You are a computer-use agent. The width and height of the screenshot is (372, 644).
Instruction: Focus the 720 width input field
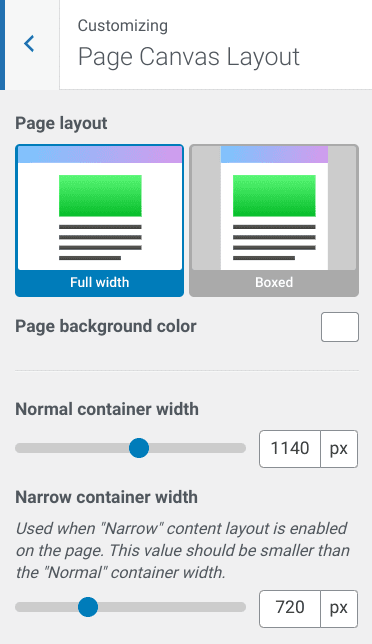[x=290, y=608]
